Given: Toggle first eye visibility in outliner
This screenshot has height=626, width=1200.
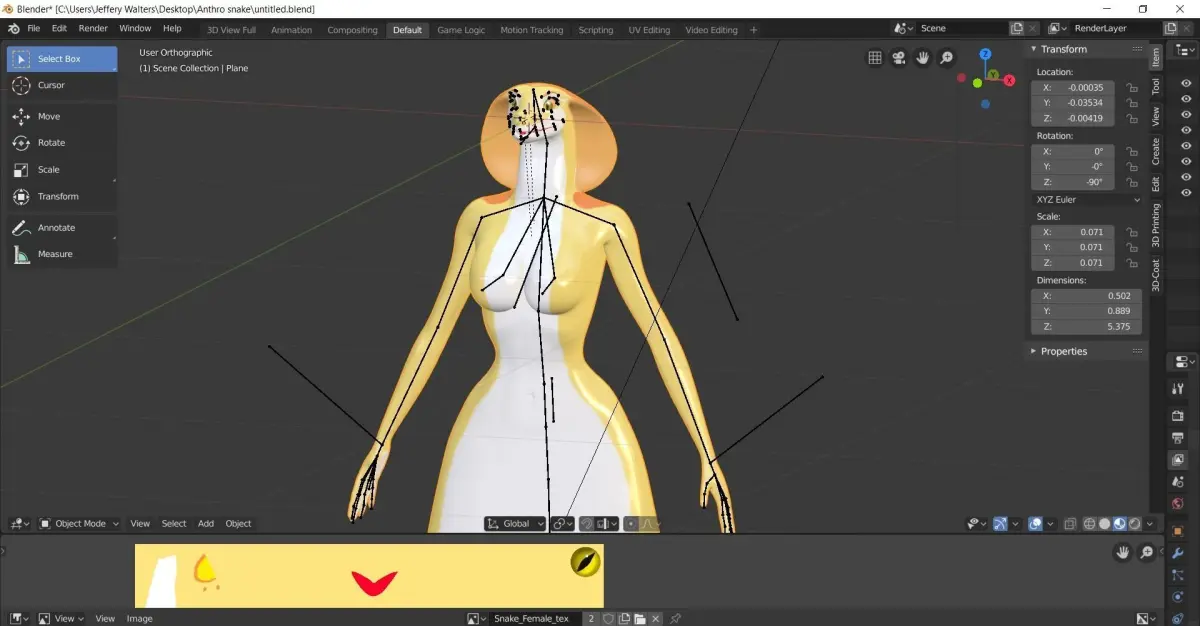Looking at the screenshot, I should point(1186,84).
